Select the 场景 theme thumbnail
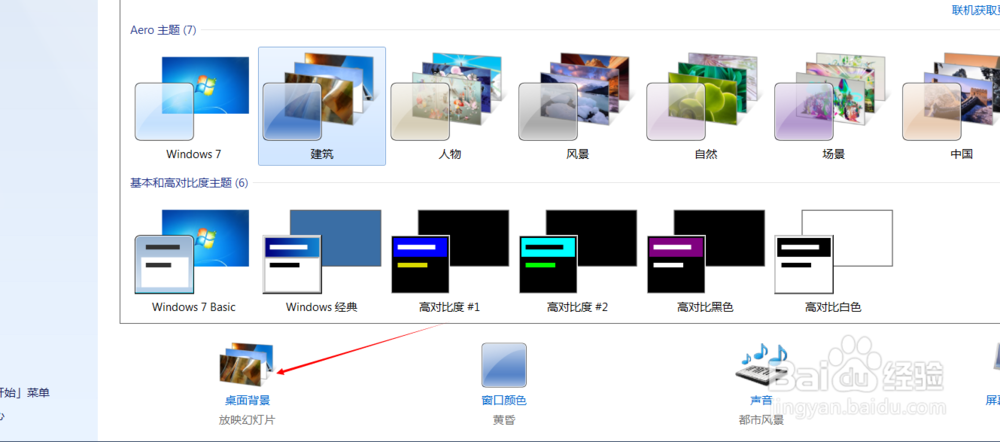The width and height of the screenshot is (1000, 442). coord(831,98)
